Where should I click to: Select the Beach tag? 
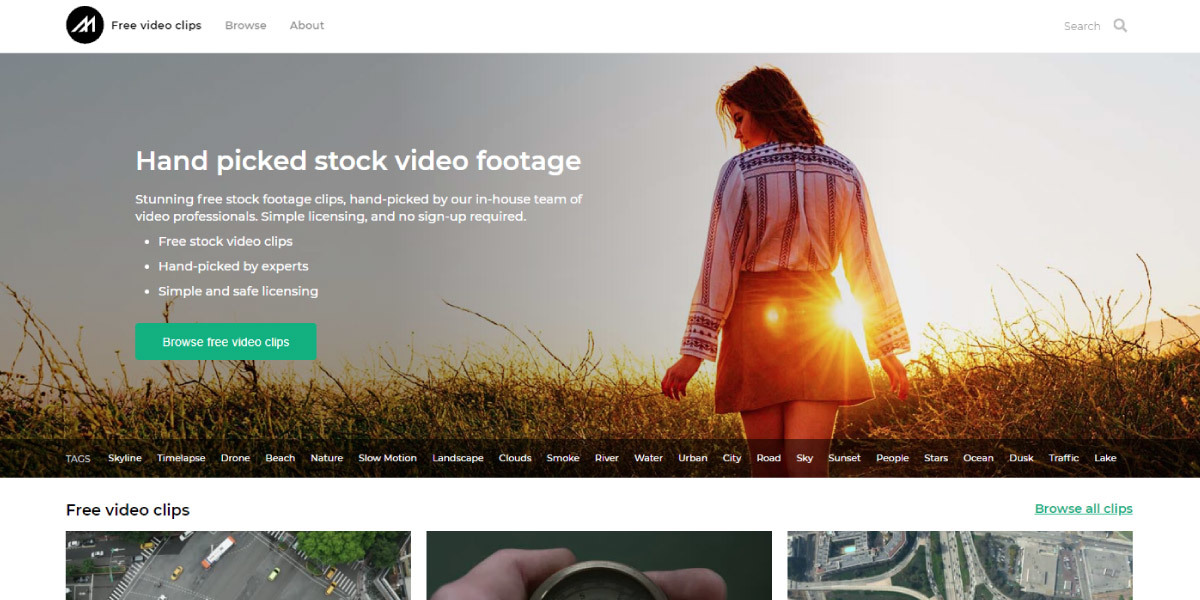pyautogui.click(x=280, y=458)
